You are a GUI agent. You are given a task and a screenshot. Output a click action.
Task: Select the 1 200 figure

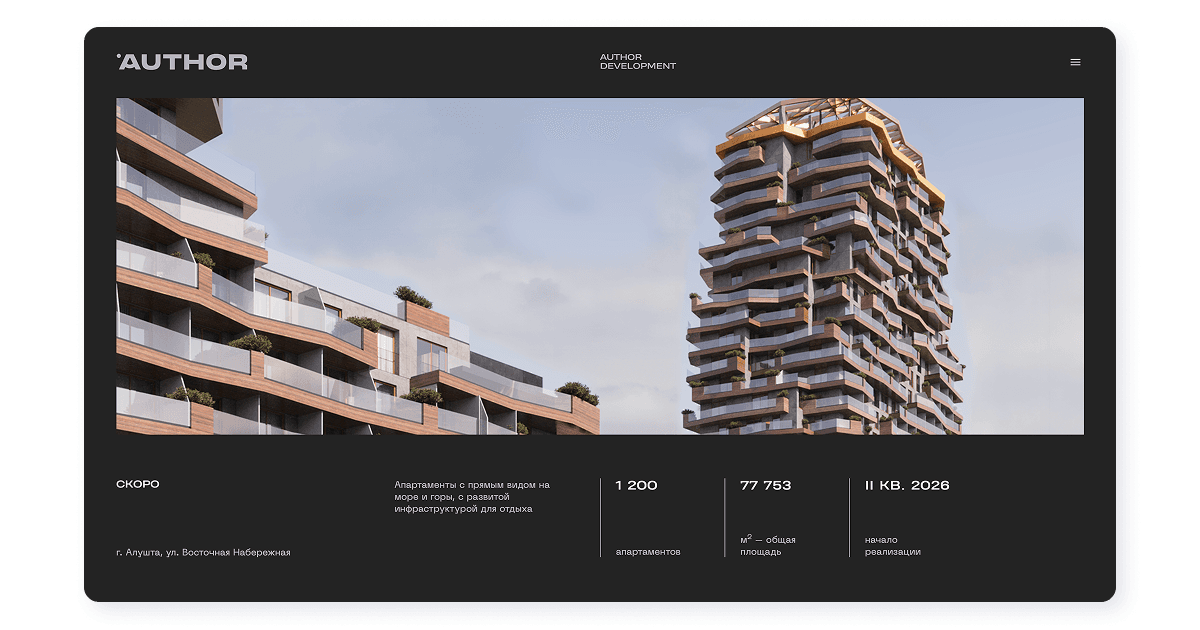(x=636, y=486)
